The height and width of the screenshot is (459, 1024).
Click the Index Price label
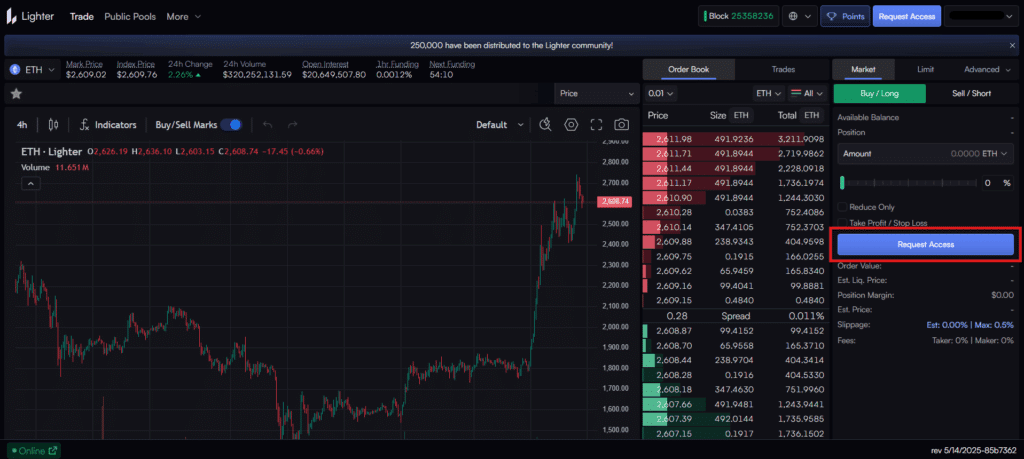click(x=136, y=64)
